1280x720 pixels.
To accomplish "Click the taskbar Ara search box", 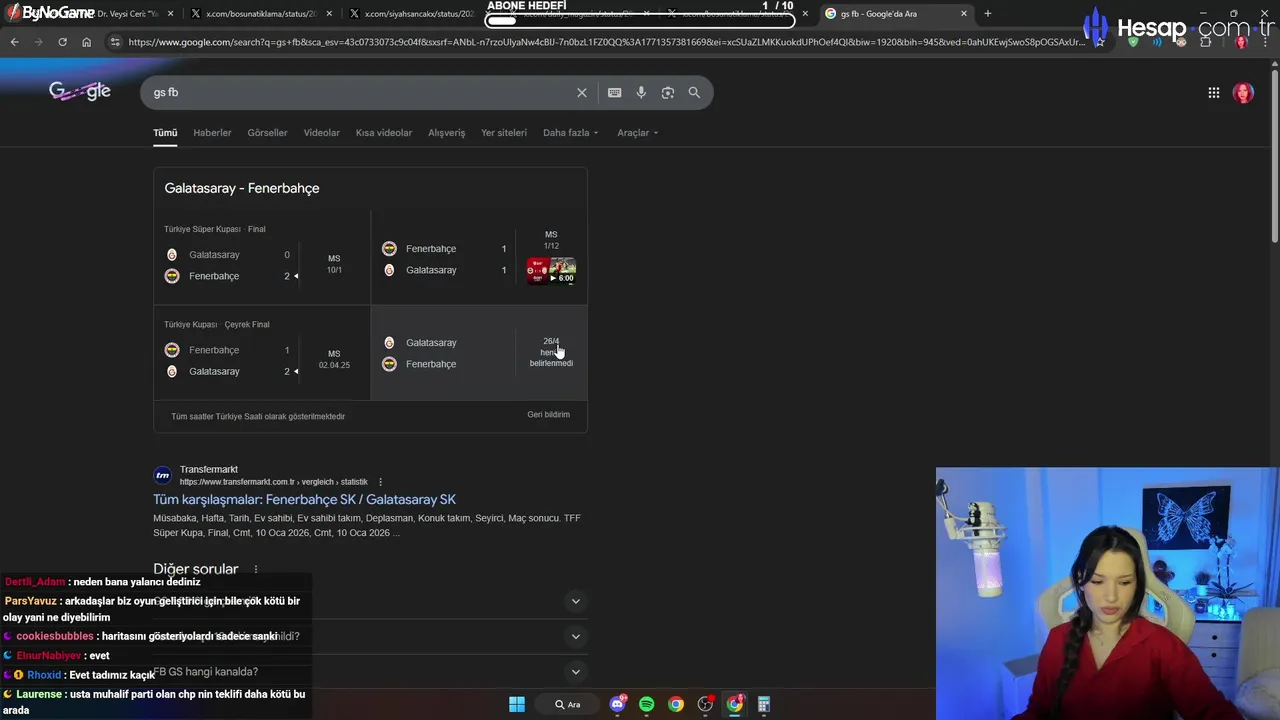I will click(567, 704).
